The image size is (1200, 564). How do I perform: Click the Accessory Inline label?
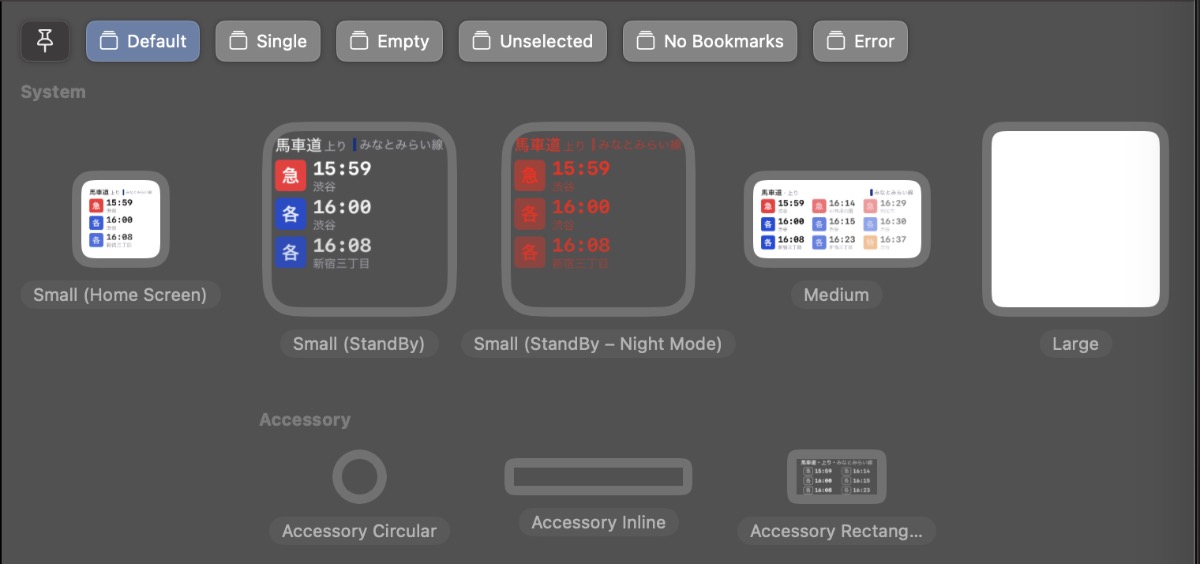tap(598, 522)
